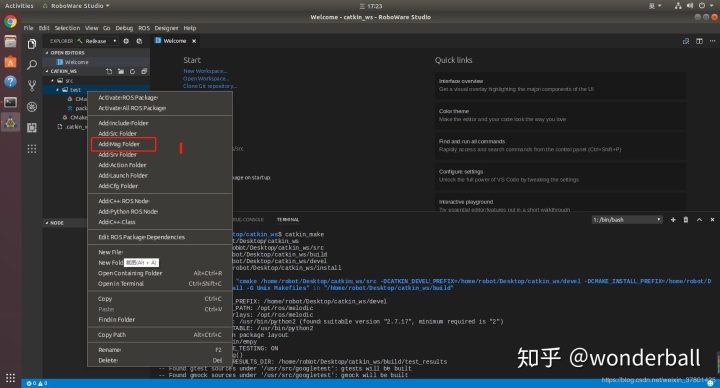720x388 pixels.
Task: Open the Explorer view in activity bar
Action: [x=32, y=44]
